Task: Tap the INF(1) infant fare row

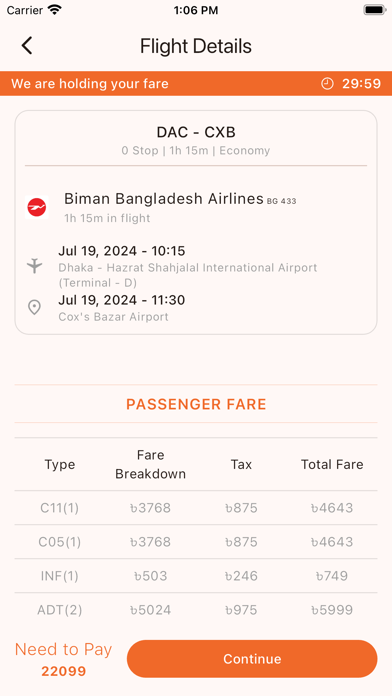Action: tap(196, 576)
